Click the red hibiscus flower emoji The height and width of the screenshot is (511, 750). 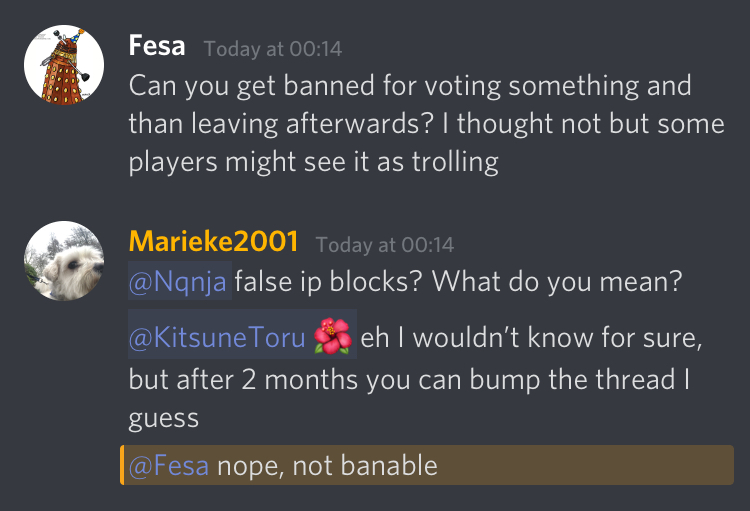(333, 336)
